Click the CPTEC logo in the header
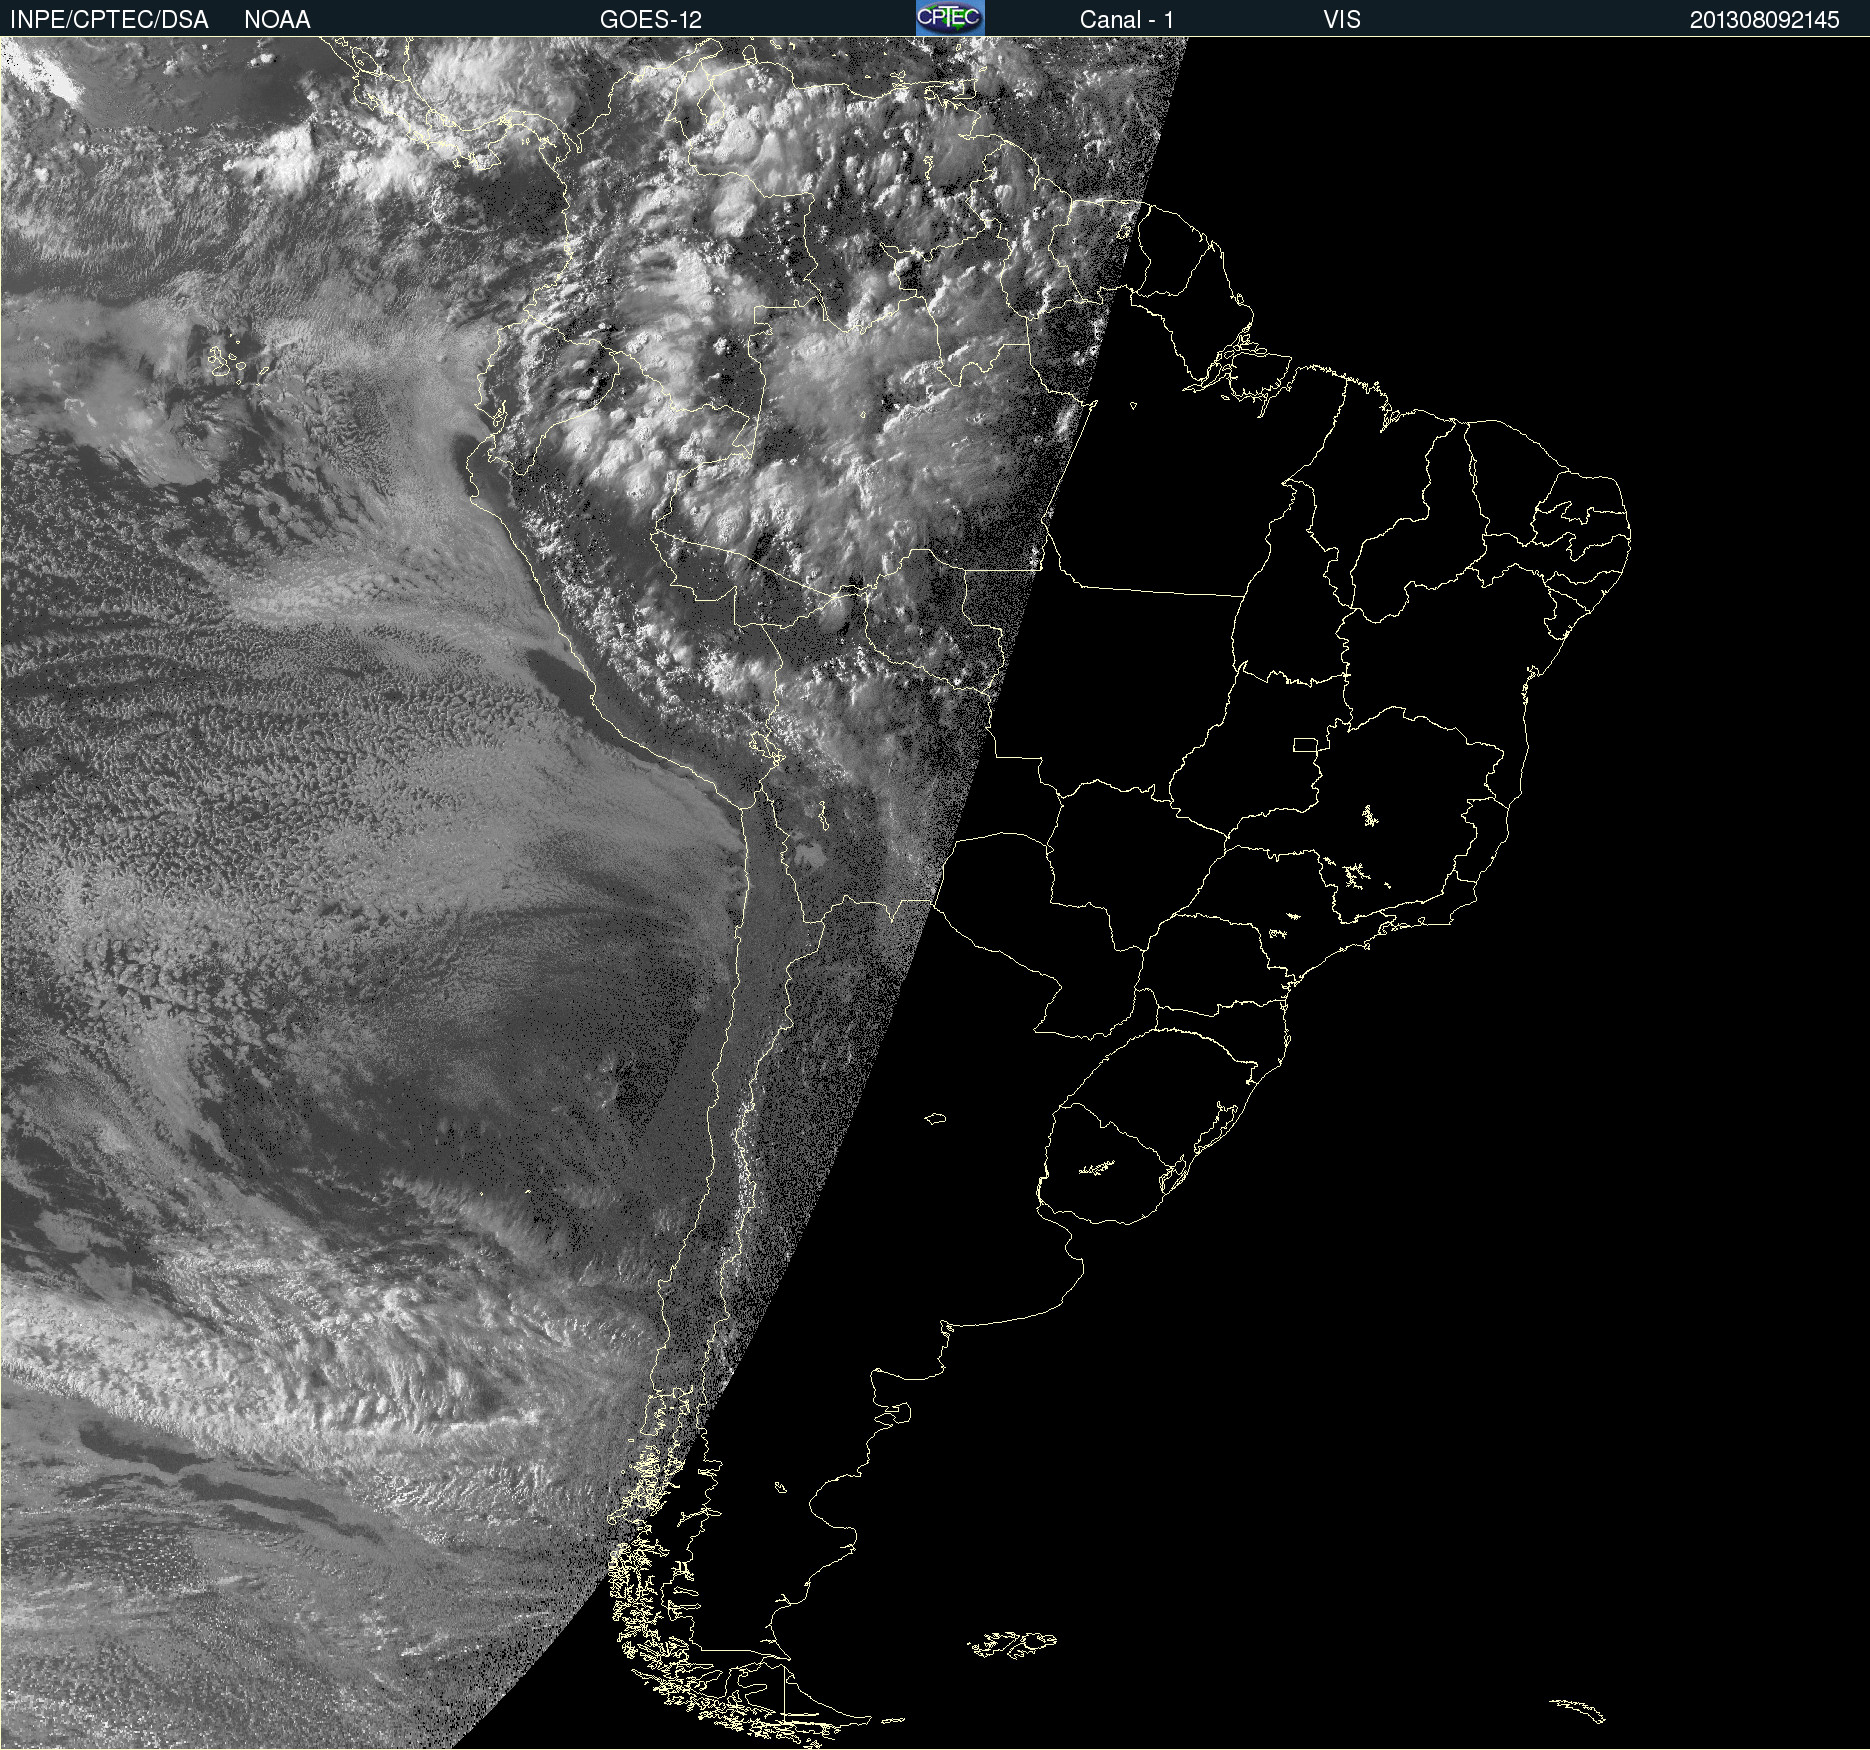Viewport: 1870px width, 1750px height. click(x=950, y=18)
